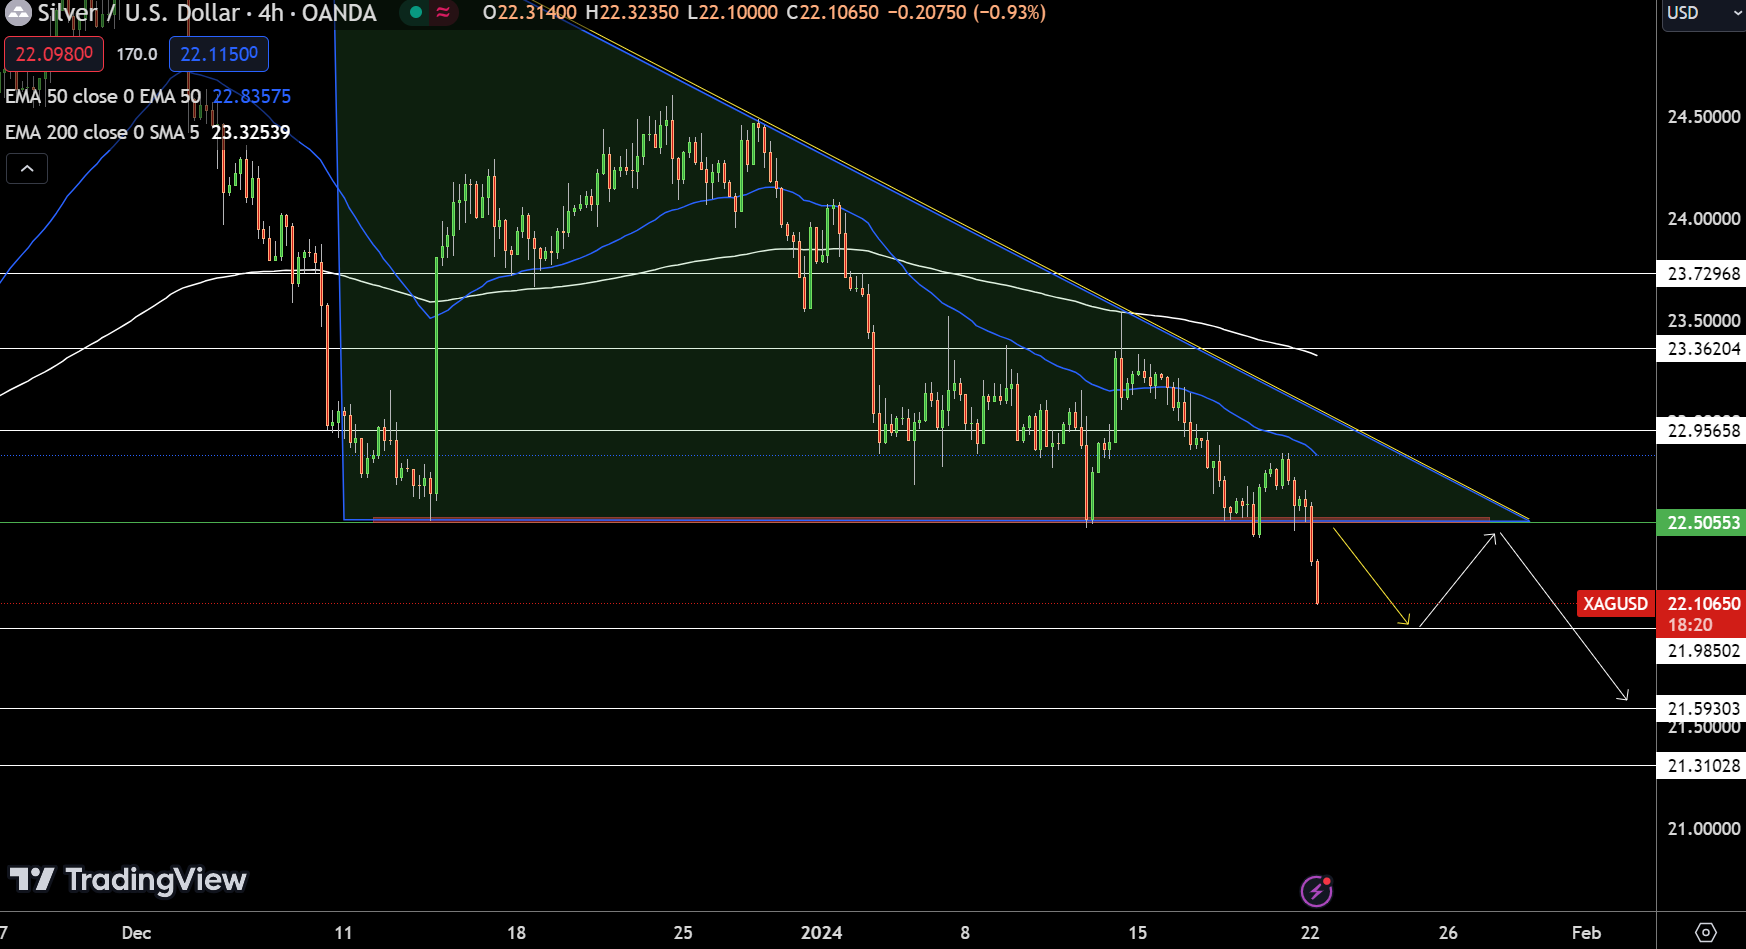Click the green market status dot
Image resolution: width=1746 pixels, height=949 pixels.
click(416, 12)
